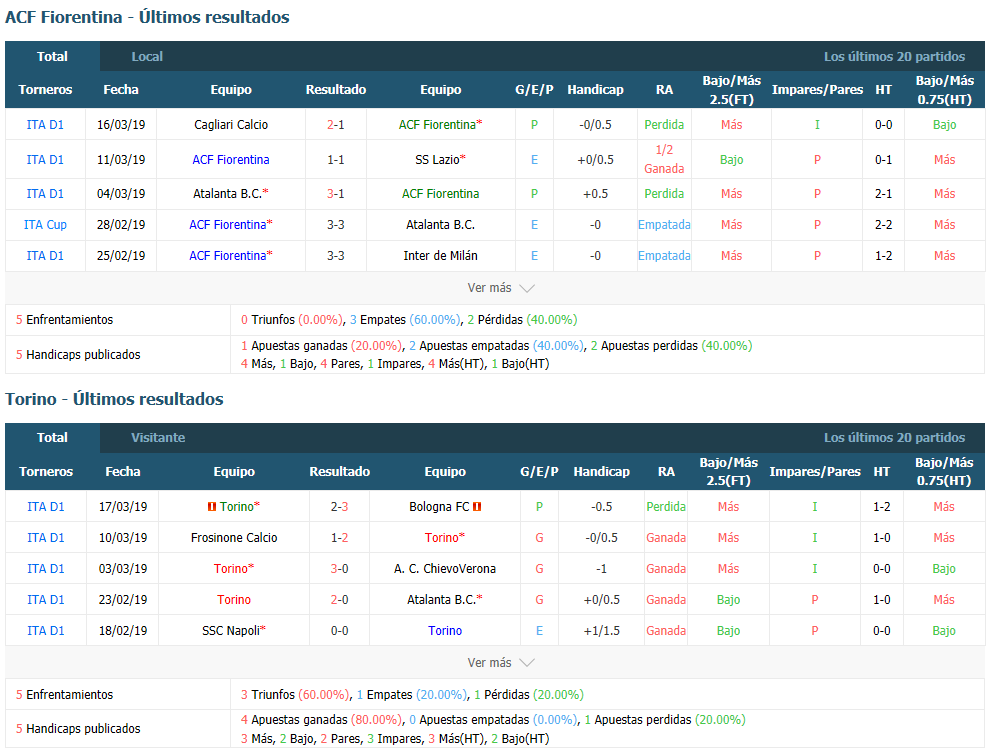Click result 0-0 of Napoli vs Torino

click(x=339, y=630)
